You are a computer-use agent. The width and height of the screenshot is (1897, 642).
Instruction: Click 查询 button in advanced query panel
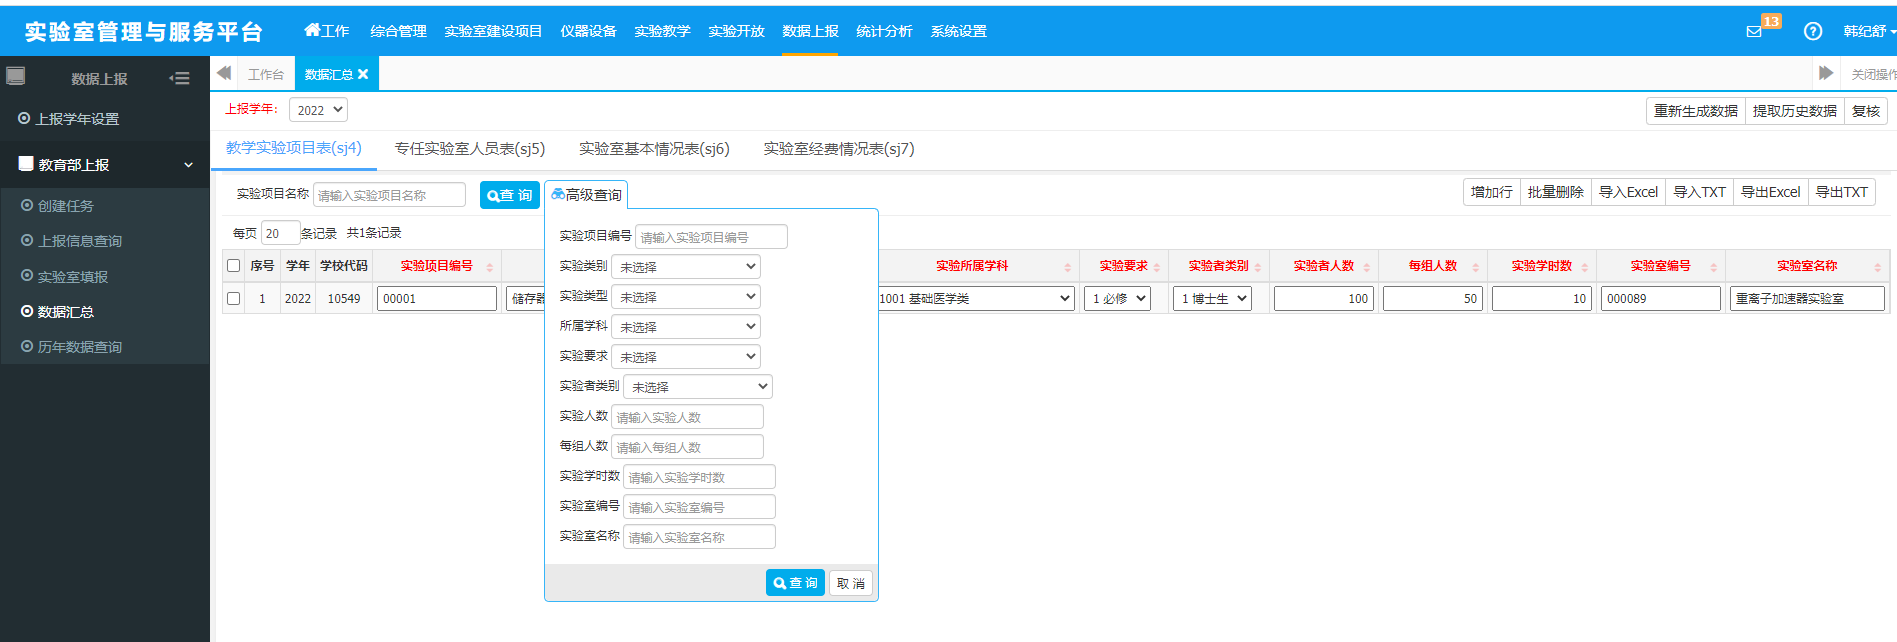coord(795,583)
